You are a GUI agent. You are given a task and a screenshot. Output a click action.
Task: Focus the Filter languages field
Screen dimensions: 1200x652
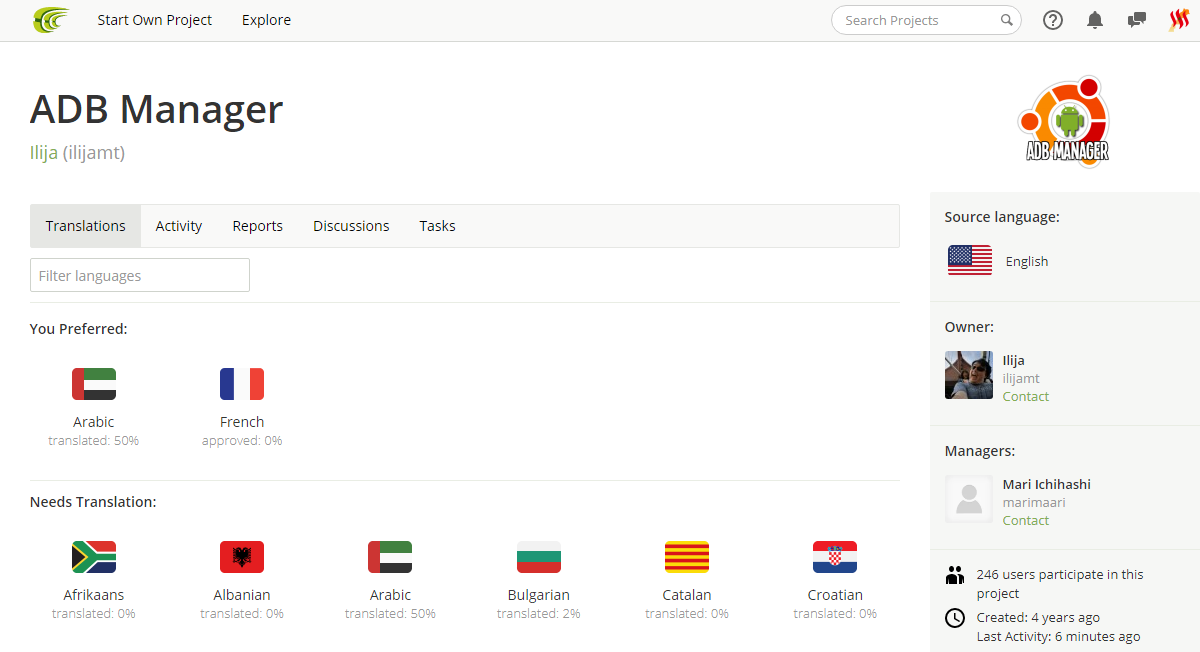(x=140, y=275)
